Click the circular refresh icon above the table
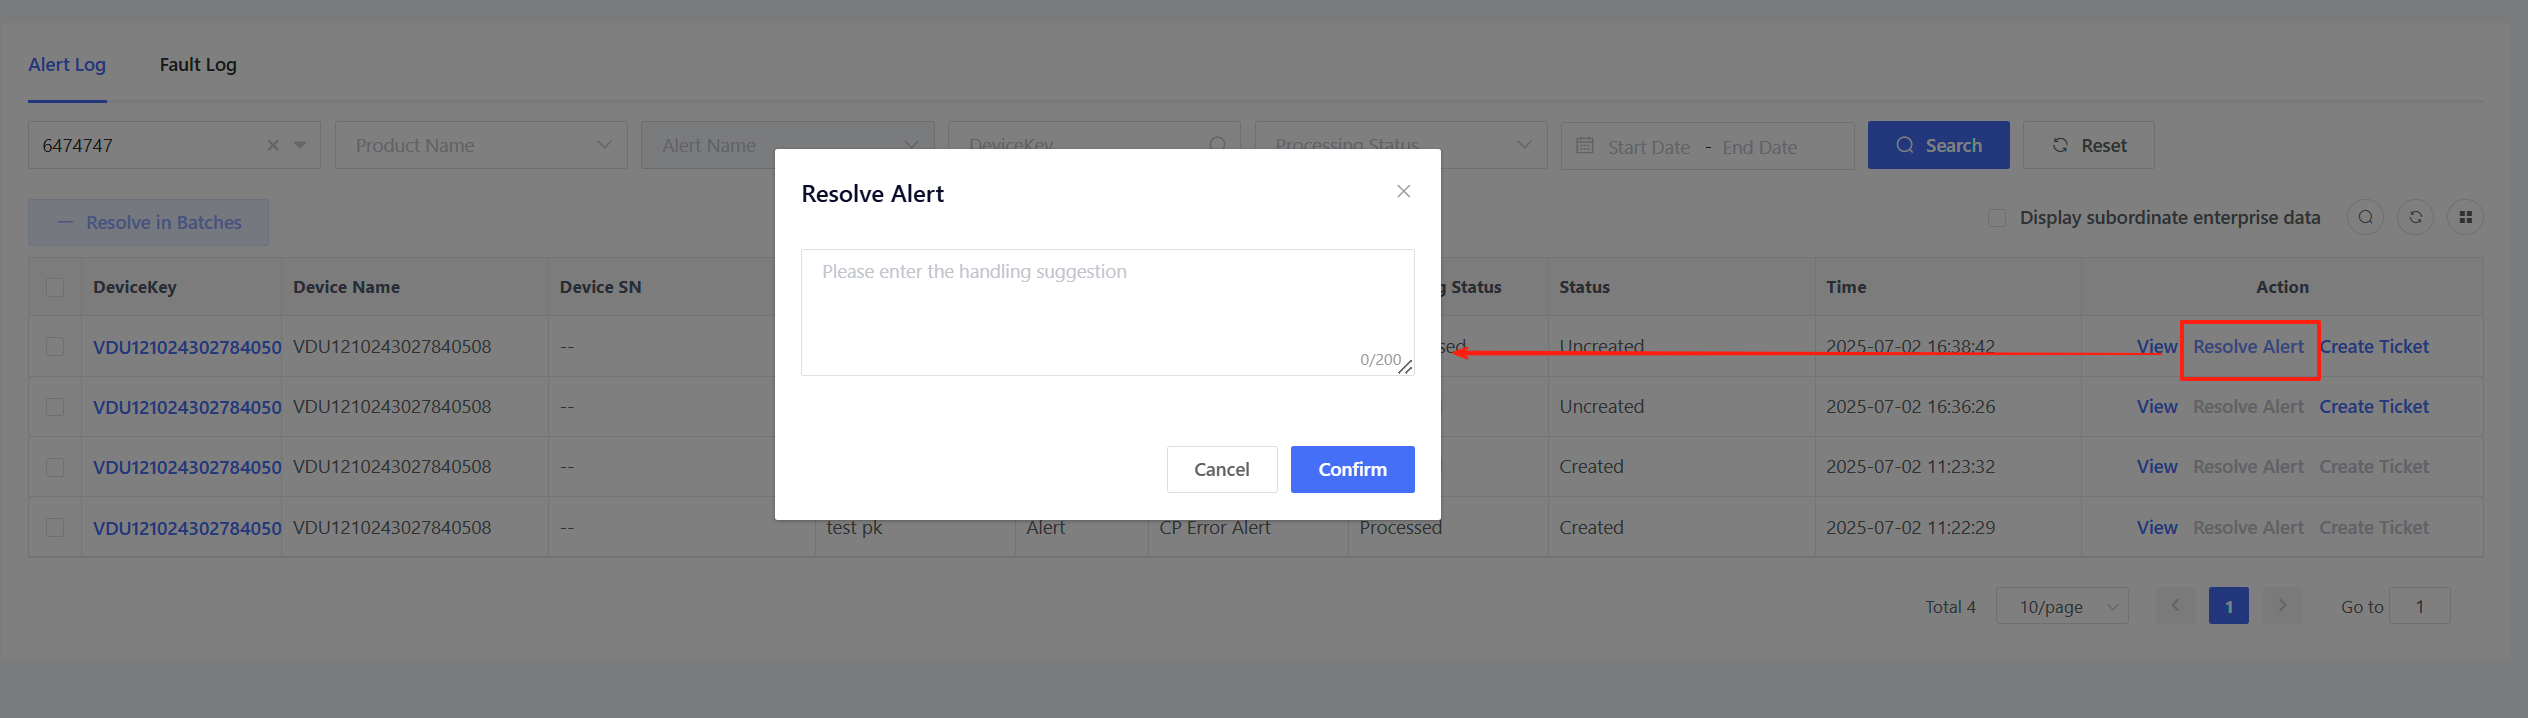The height and width of the screenshot is (718, 2528). [x=2415, y=217]
